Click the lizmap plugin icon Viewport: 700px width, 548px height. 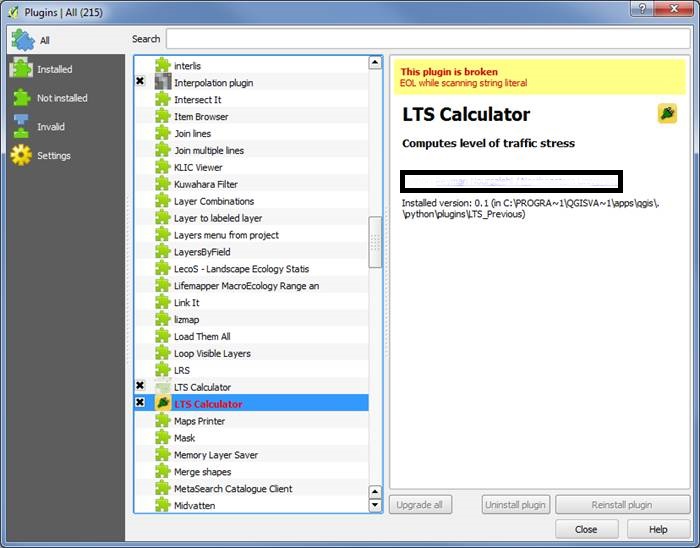point(162,320)
